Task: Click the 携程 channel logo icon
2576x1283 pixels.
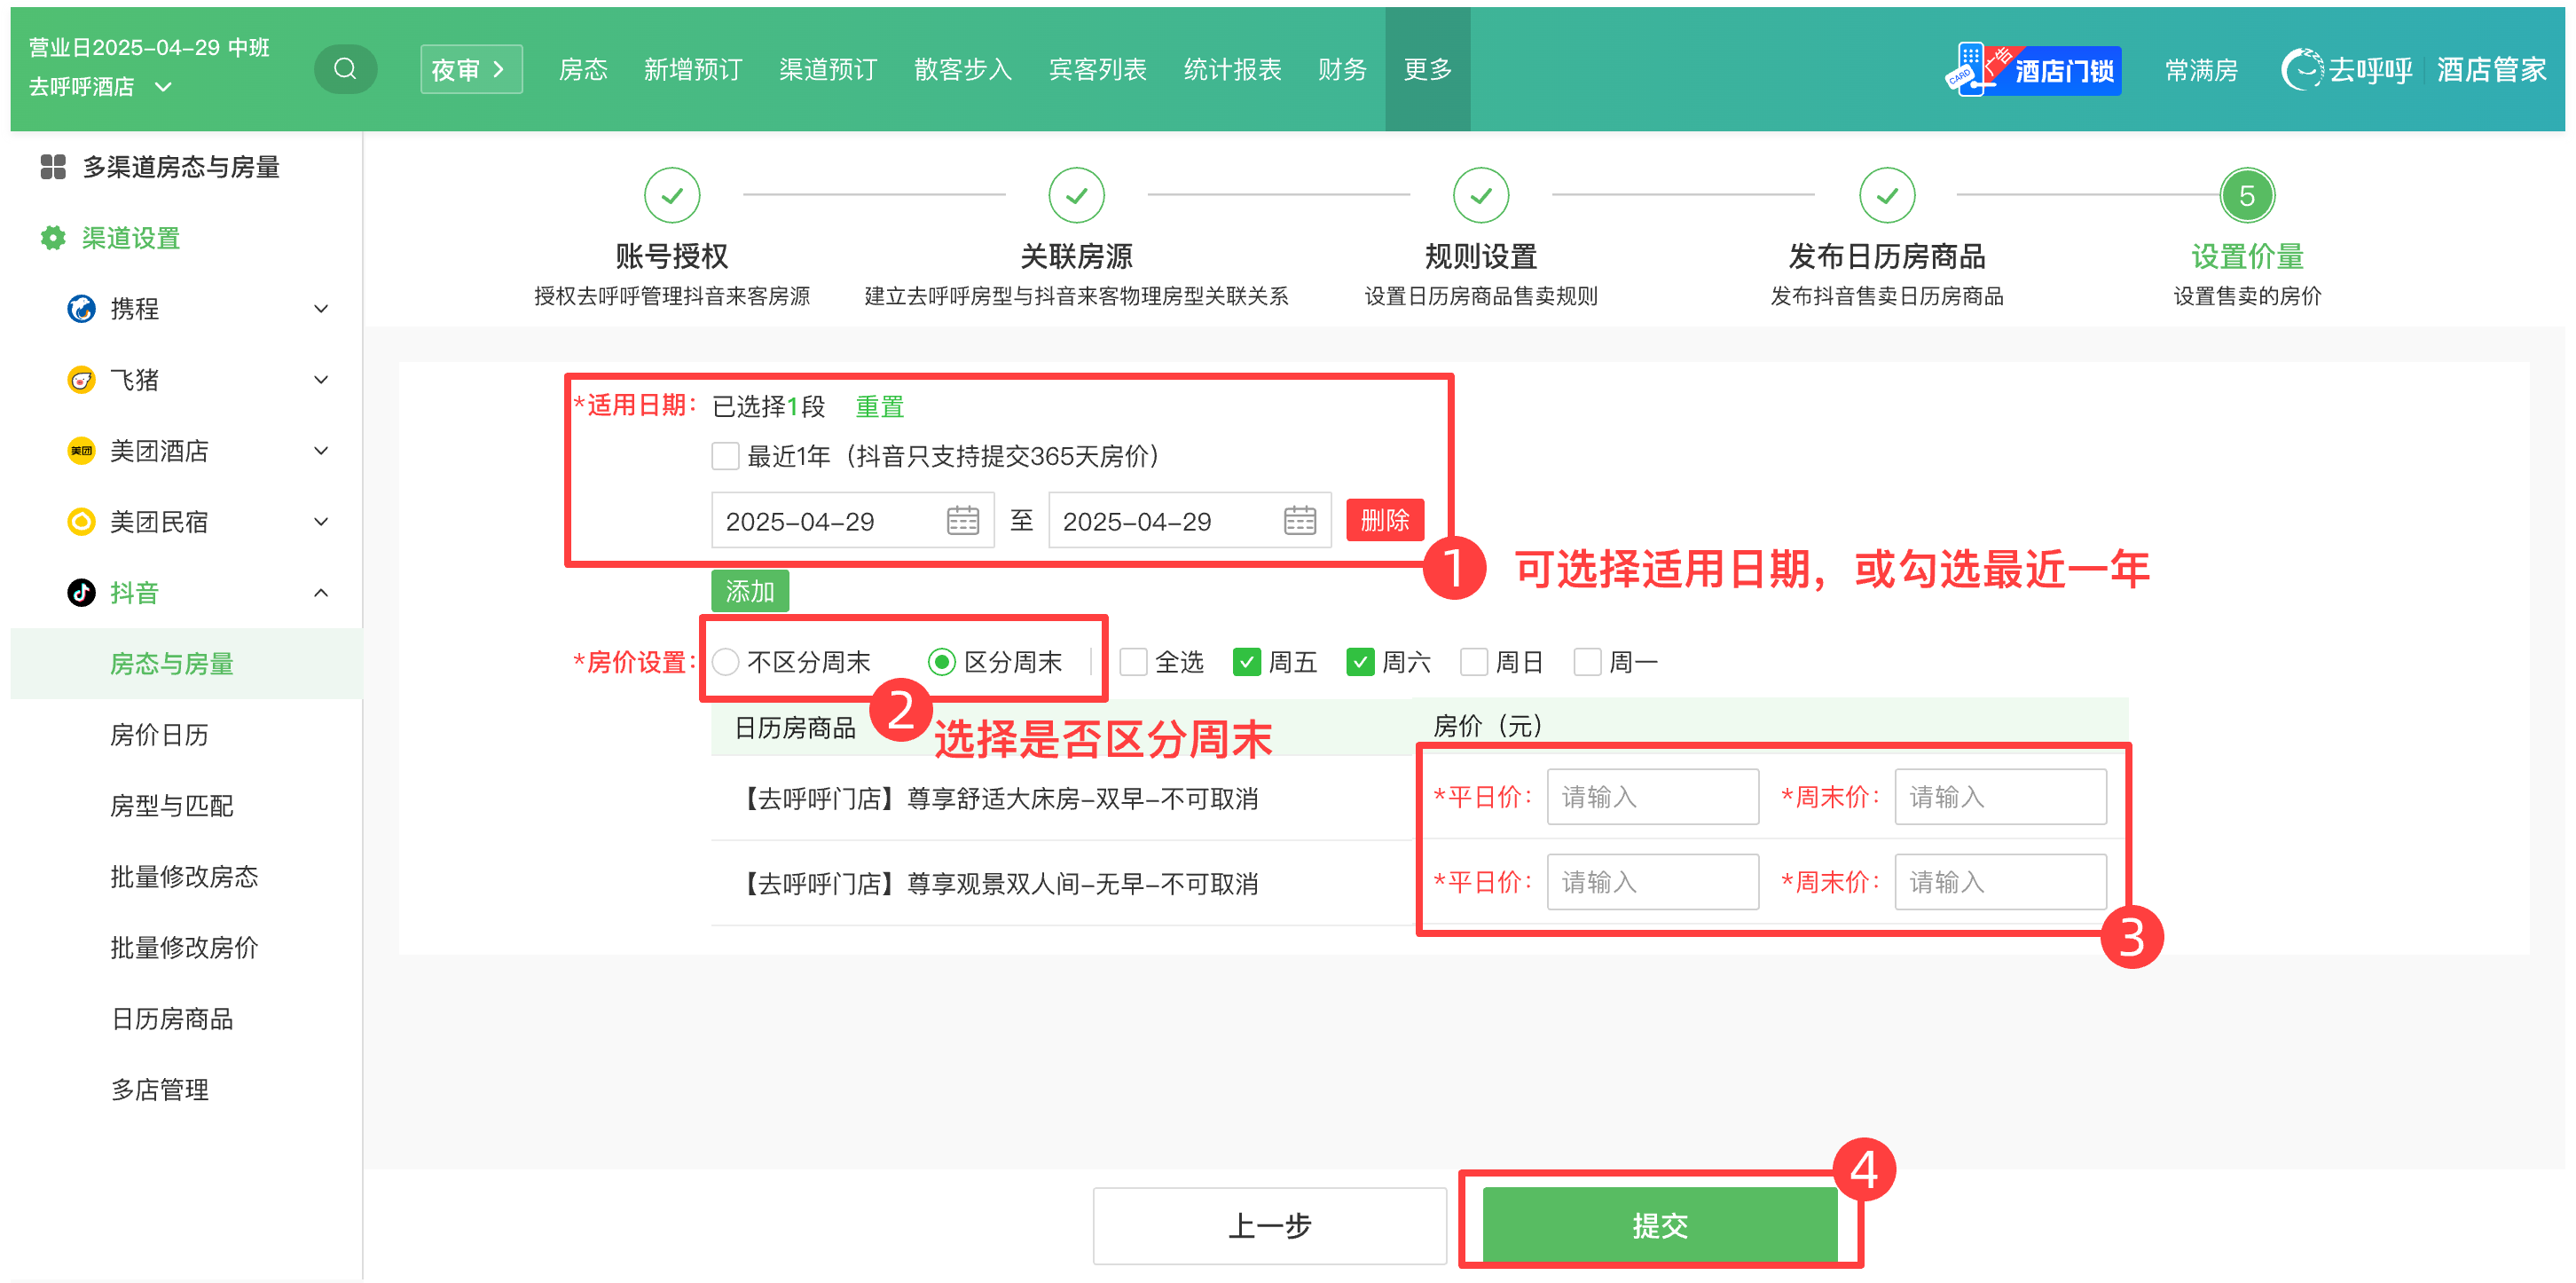Action: (x=81, y=309)
